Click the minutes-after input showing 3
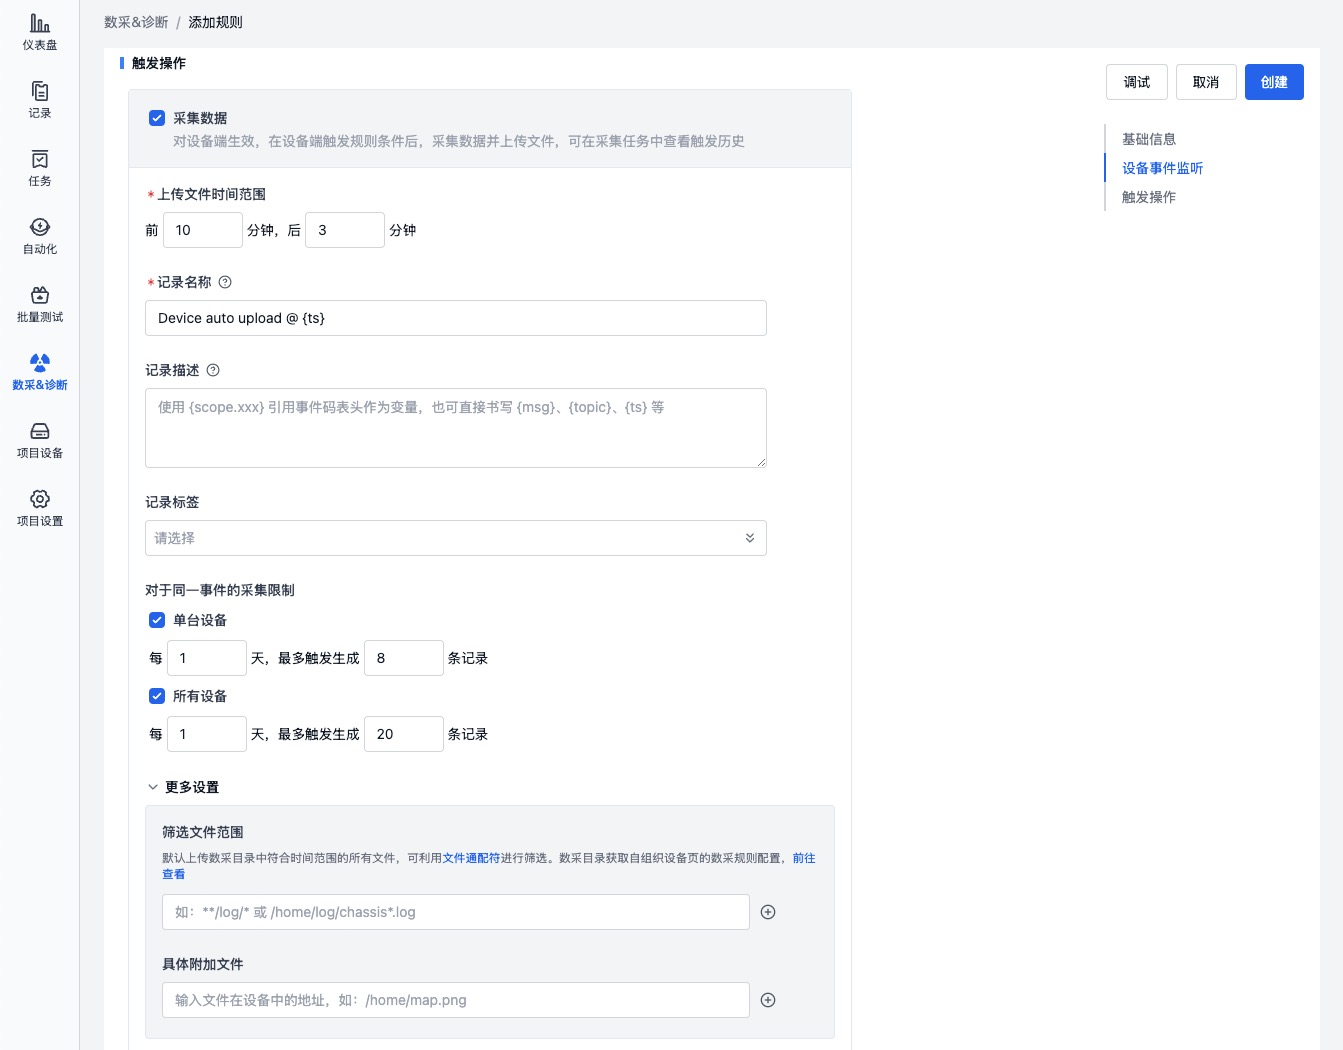Screen dimensions: 1343x1050 [345, 230]
